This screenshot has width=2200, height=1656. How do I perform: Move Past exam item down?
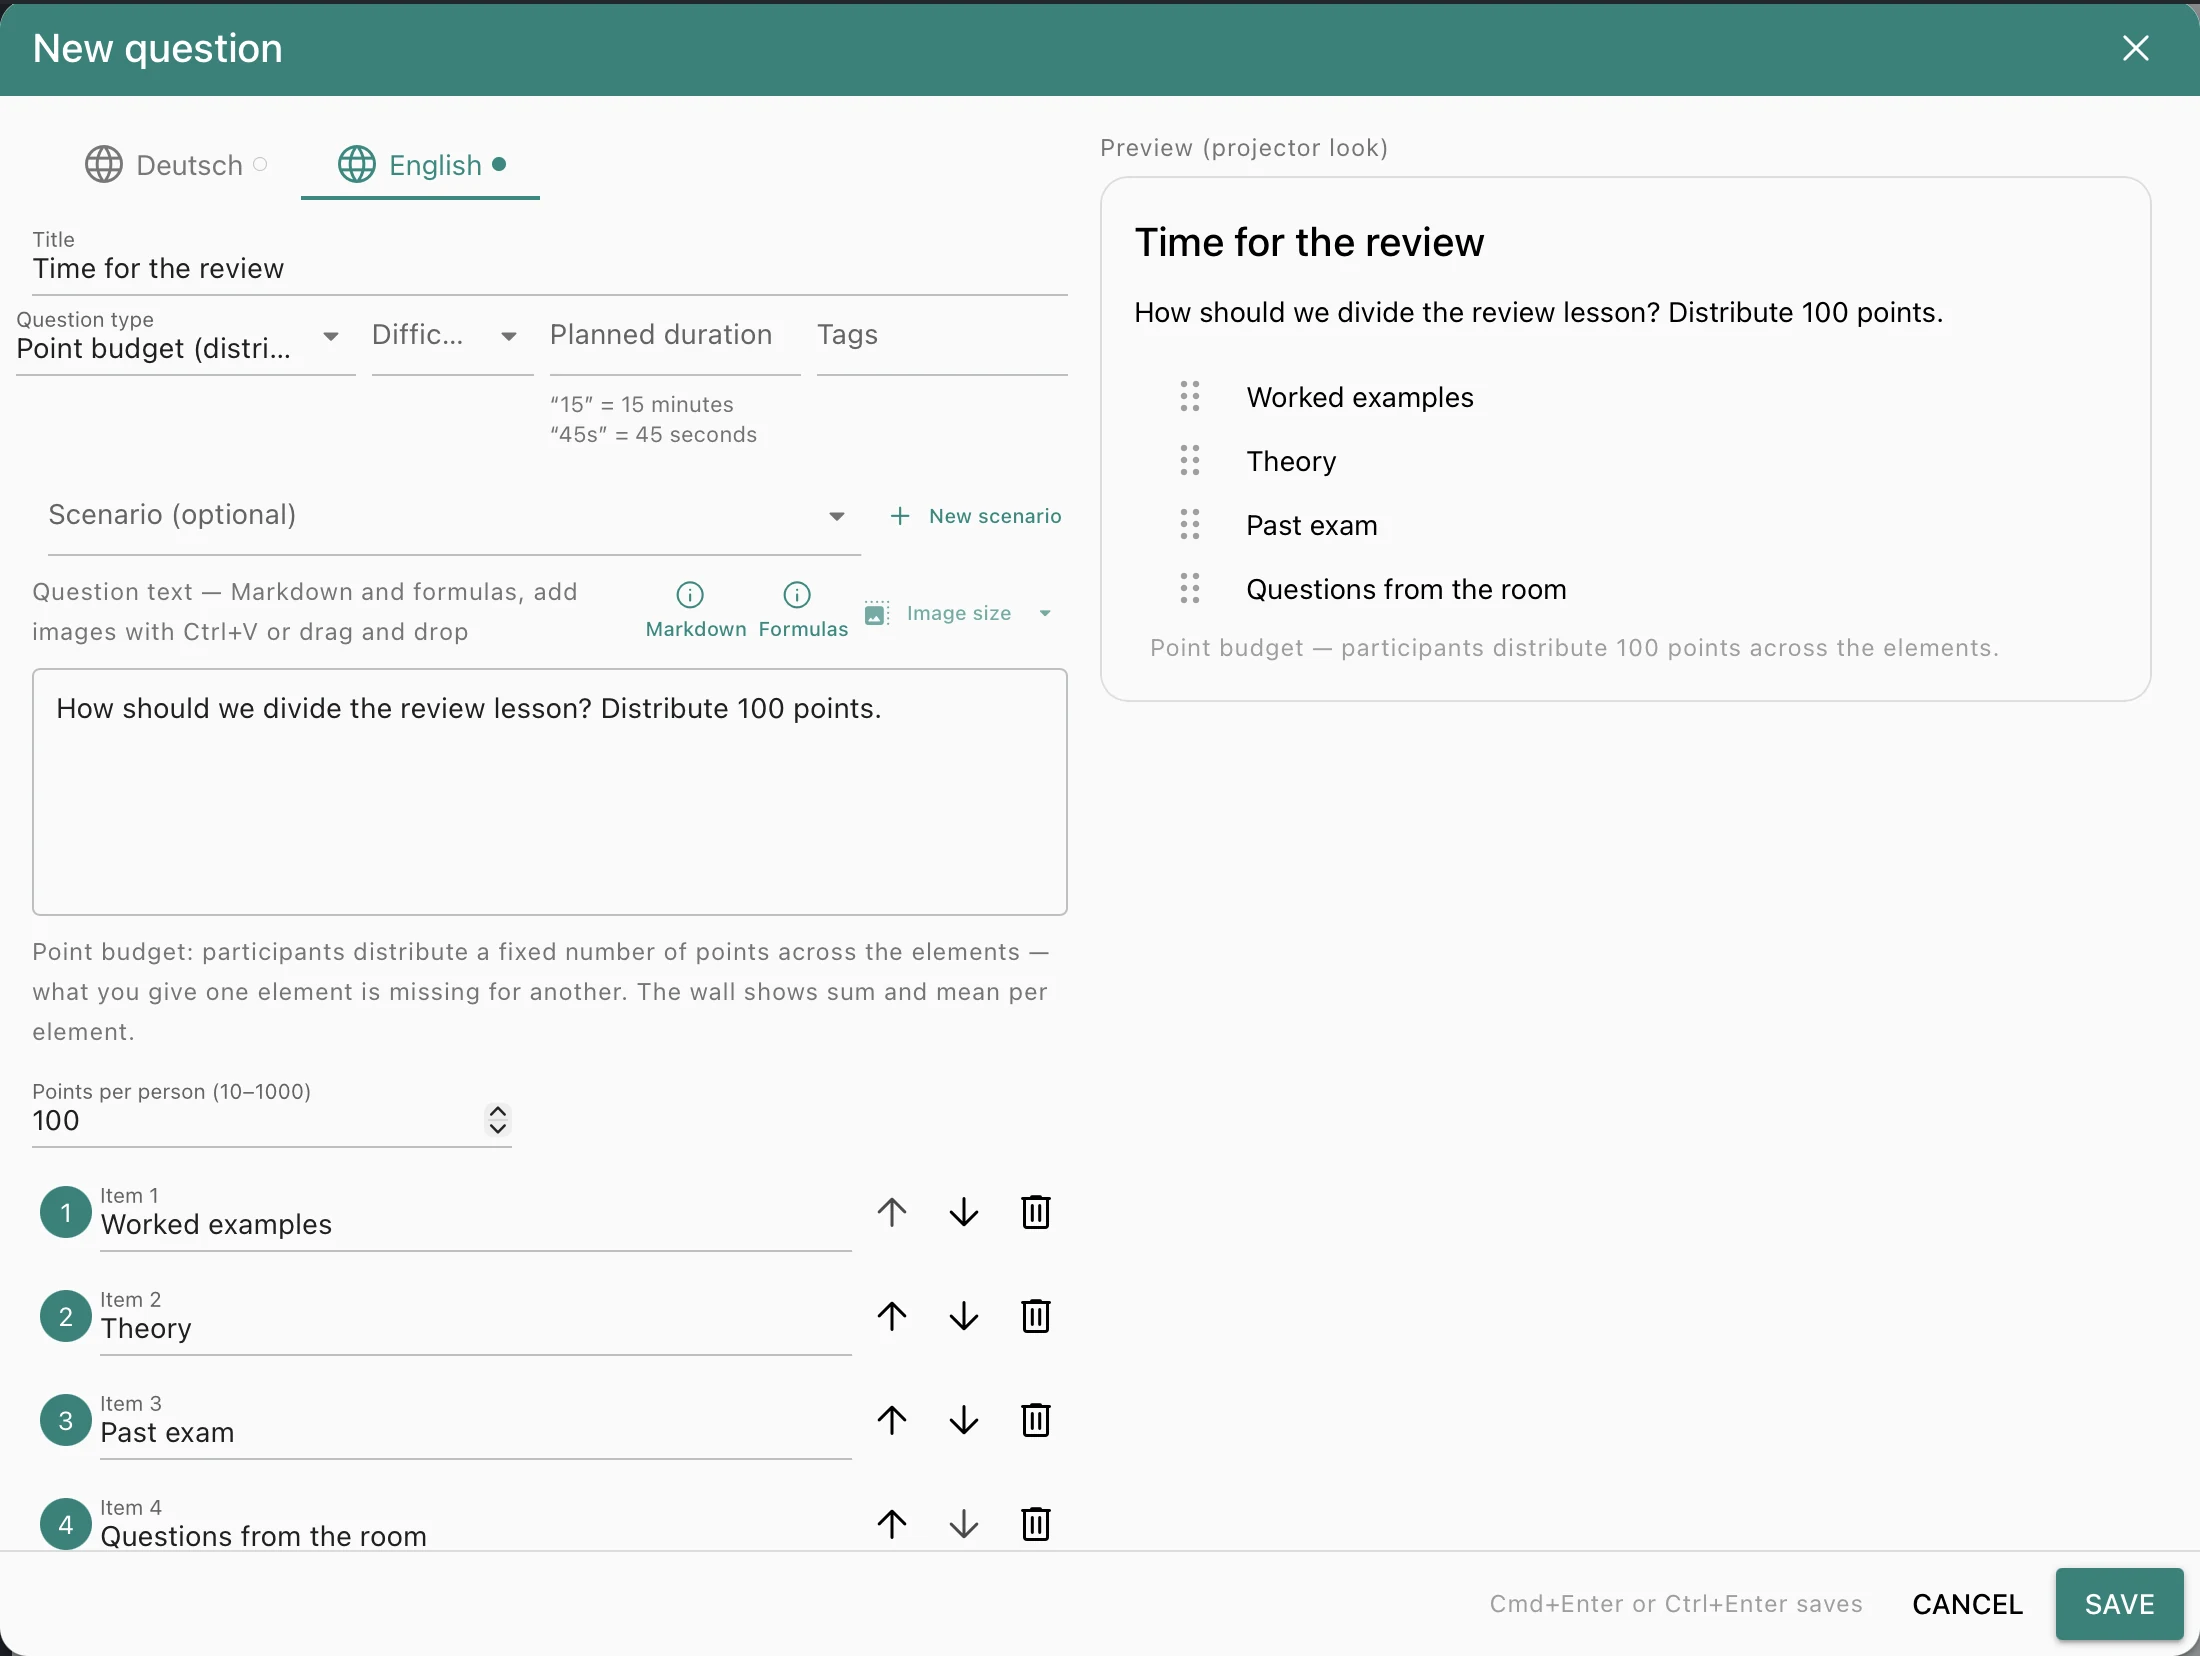tap(963, 1420)
